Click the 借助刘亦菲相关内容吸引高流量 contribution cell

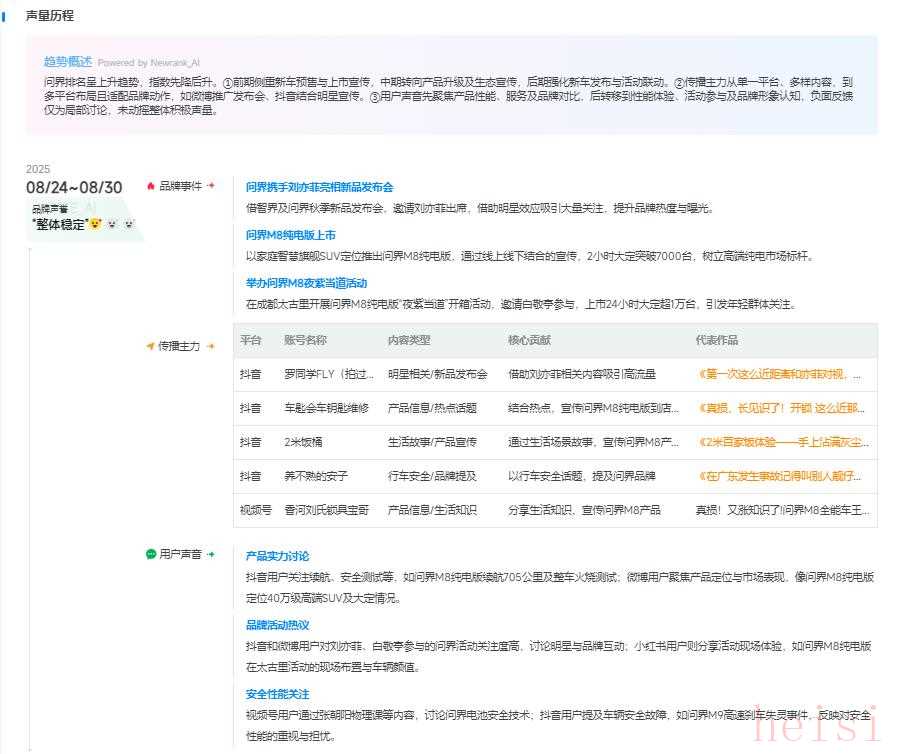tap(582, 374)
